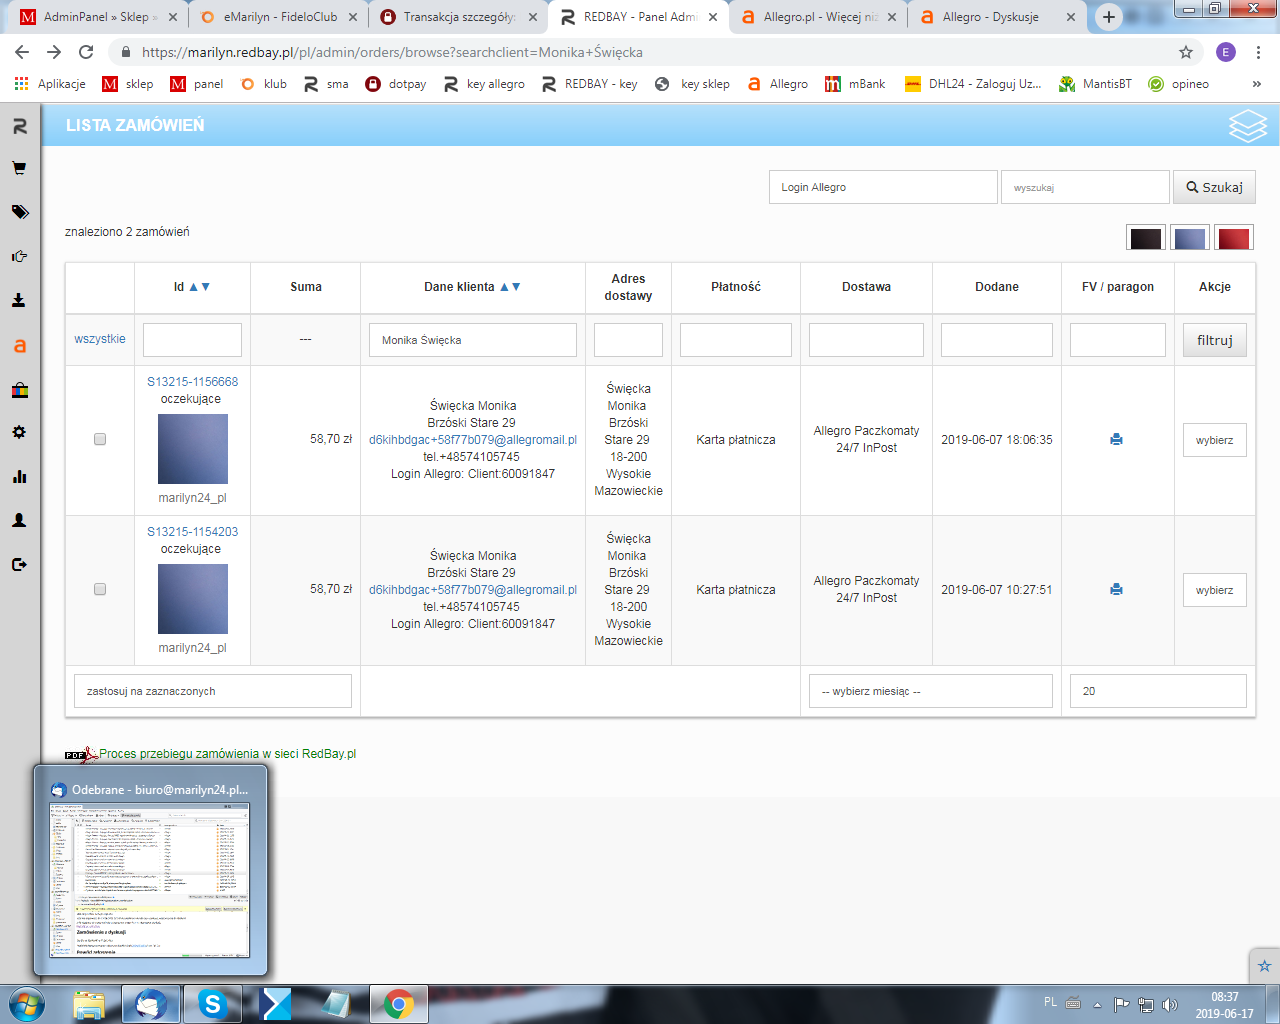This screenshot has height=1024, width=1280.
Task: Expand 'wybierz miesiąc' month dropdown
Action: pos(930,691)
